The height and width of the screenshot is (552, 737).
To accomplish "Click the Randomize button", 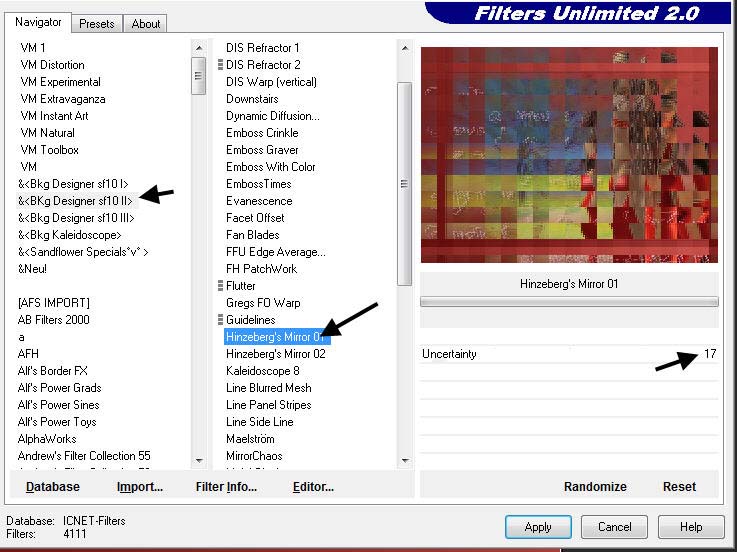I will coord(595,487).
